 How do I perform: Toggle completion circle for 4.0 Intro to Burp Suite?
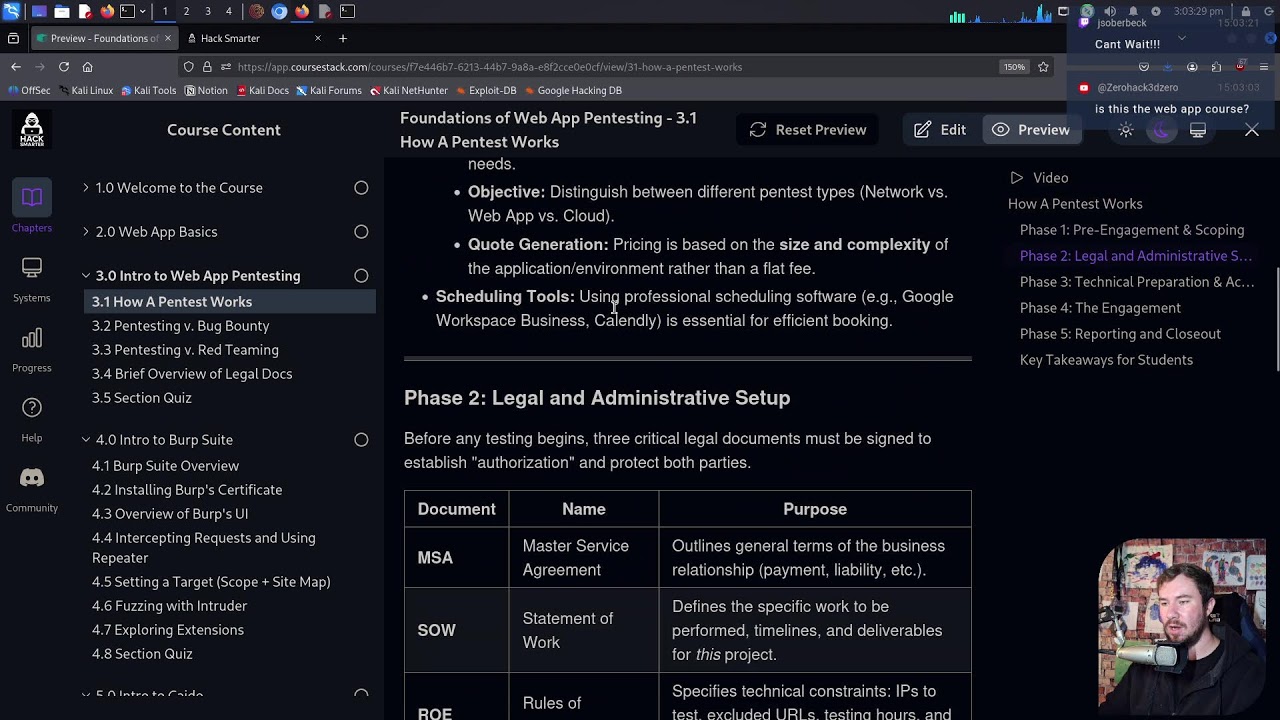361,440
